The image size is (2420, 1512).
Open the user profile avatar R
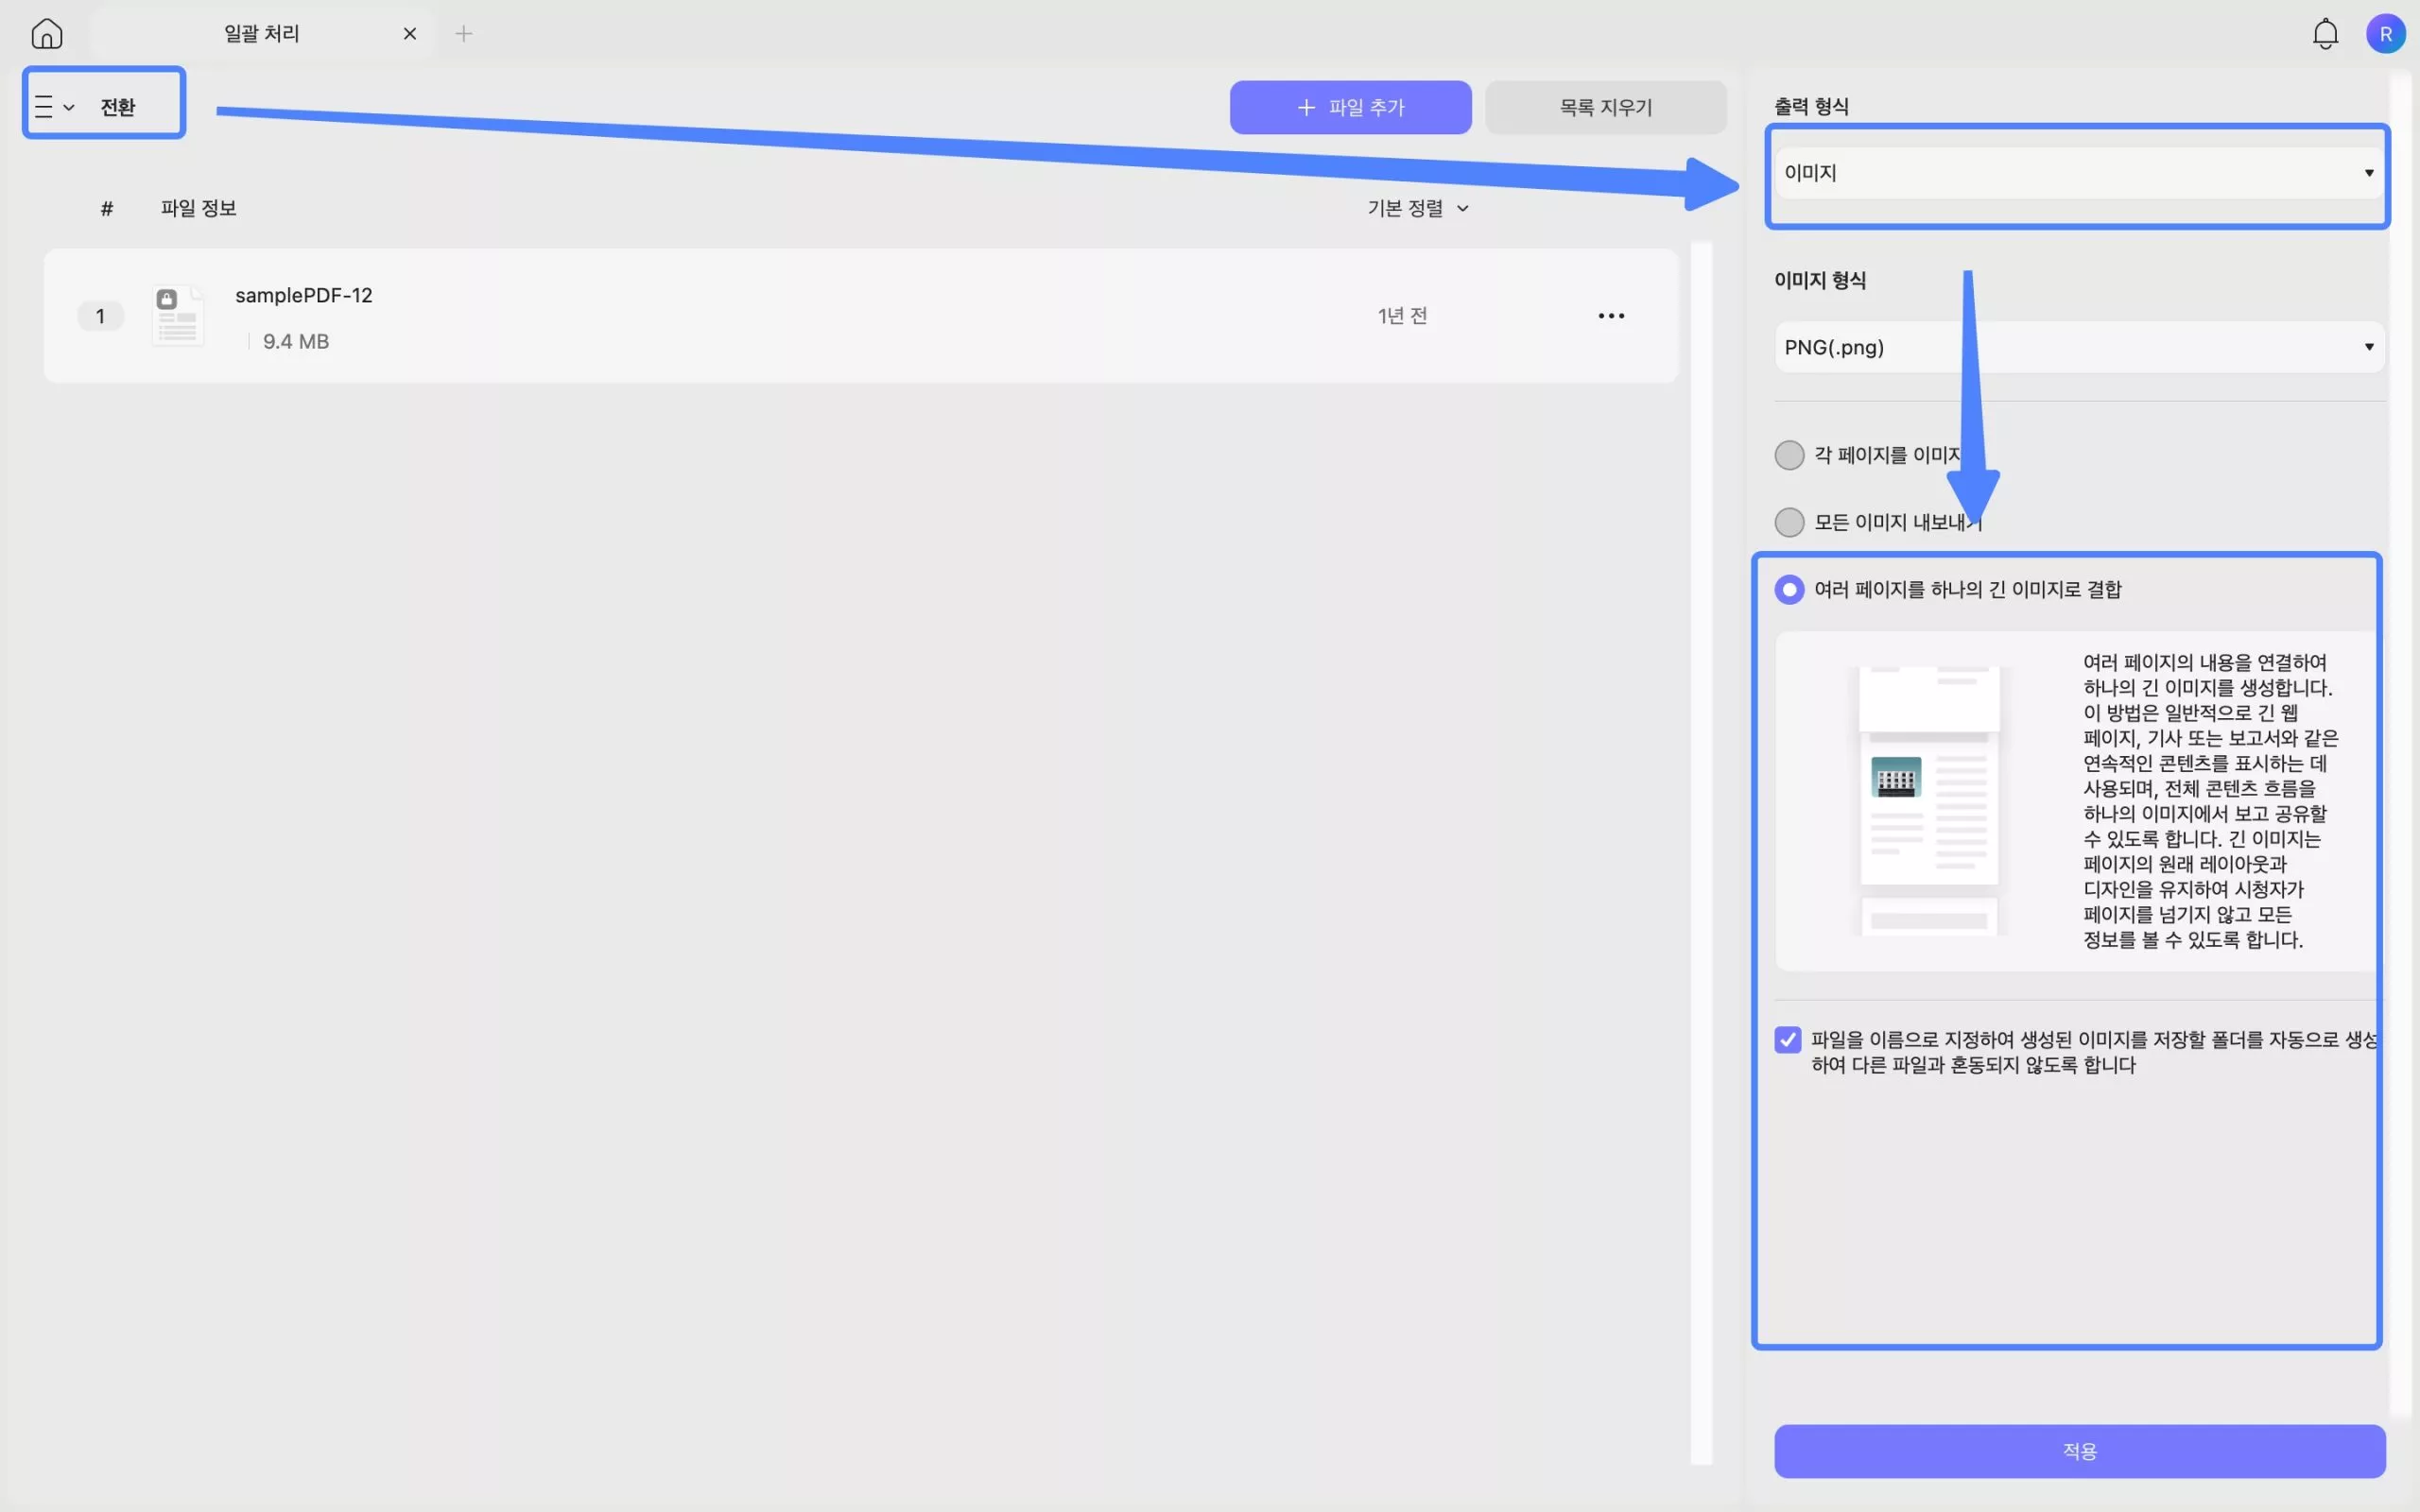[x=2385, y=34]
